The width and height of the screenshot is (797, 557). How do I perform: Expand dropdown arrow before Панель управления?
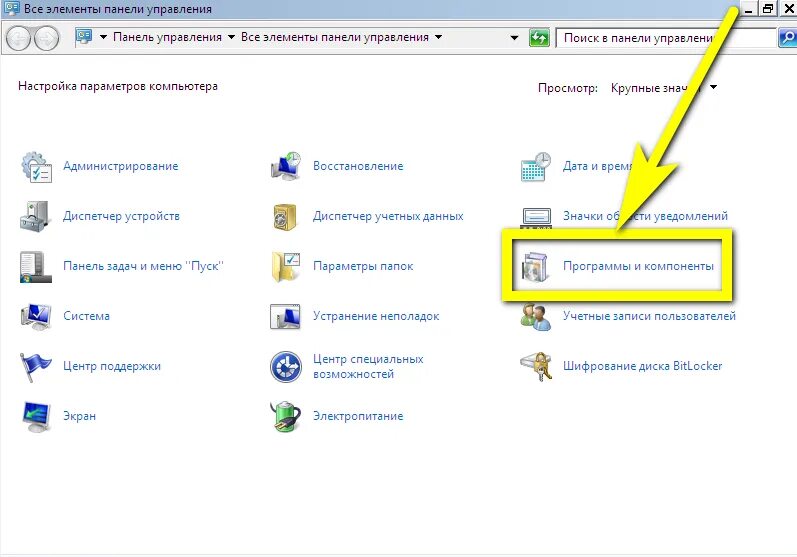point(103,37)
